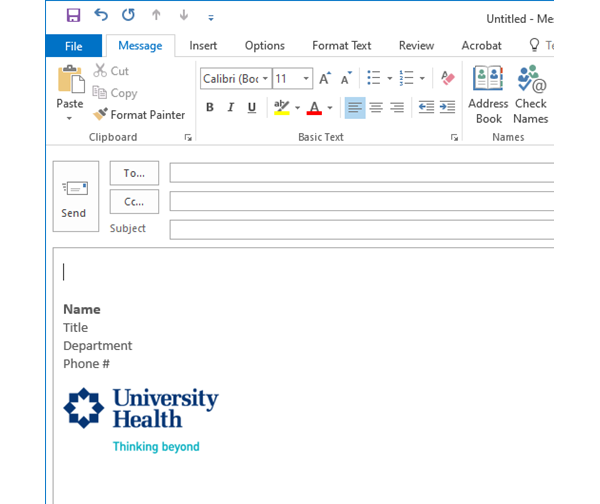
Task: Increase the font size with Grow Font
Action: point(325,78)
